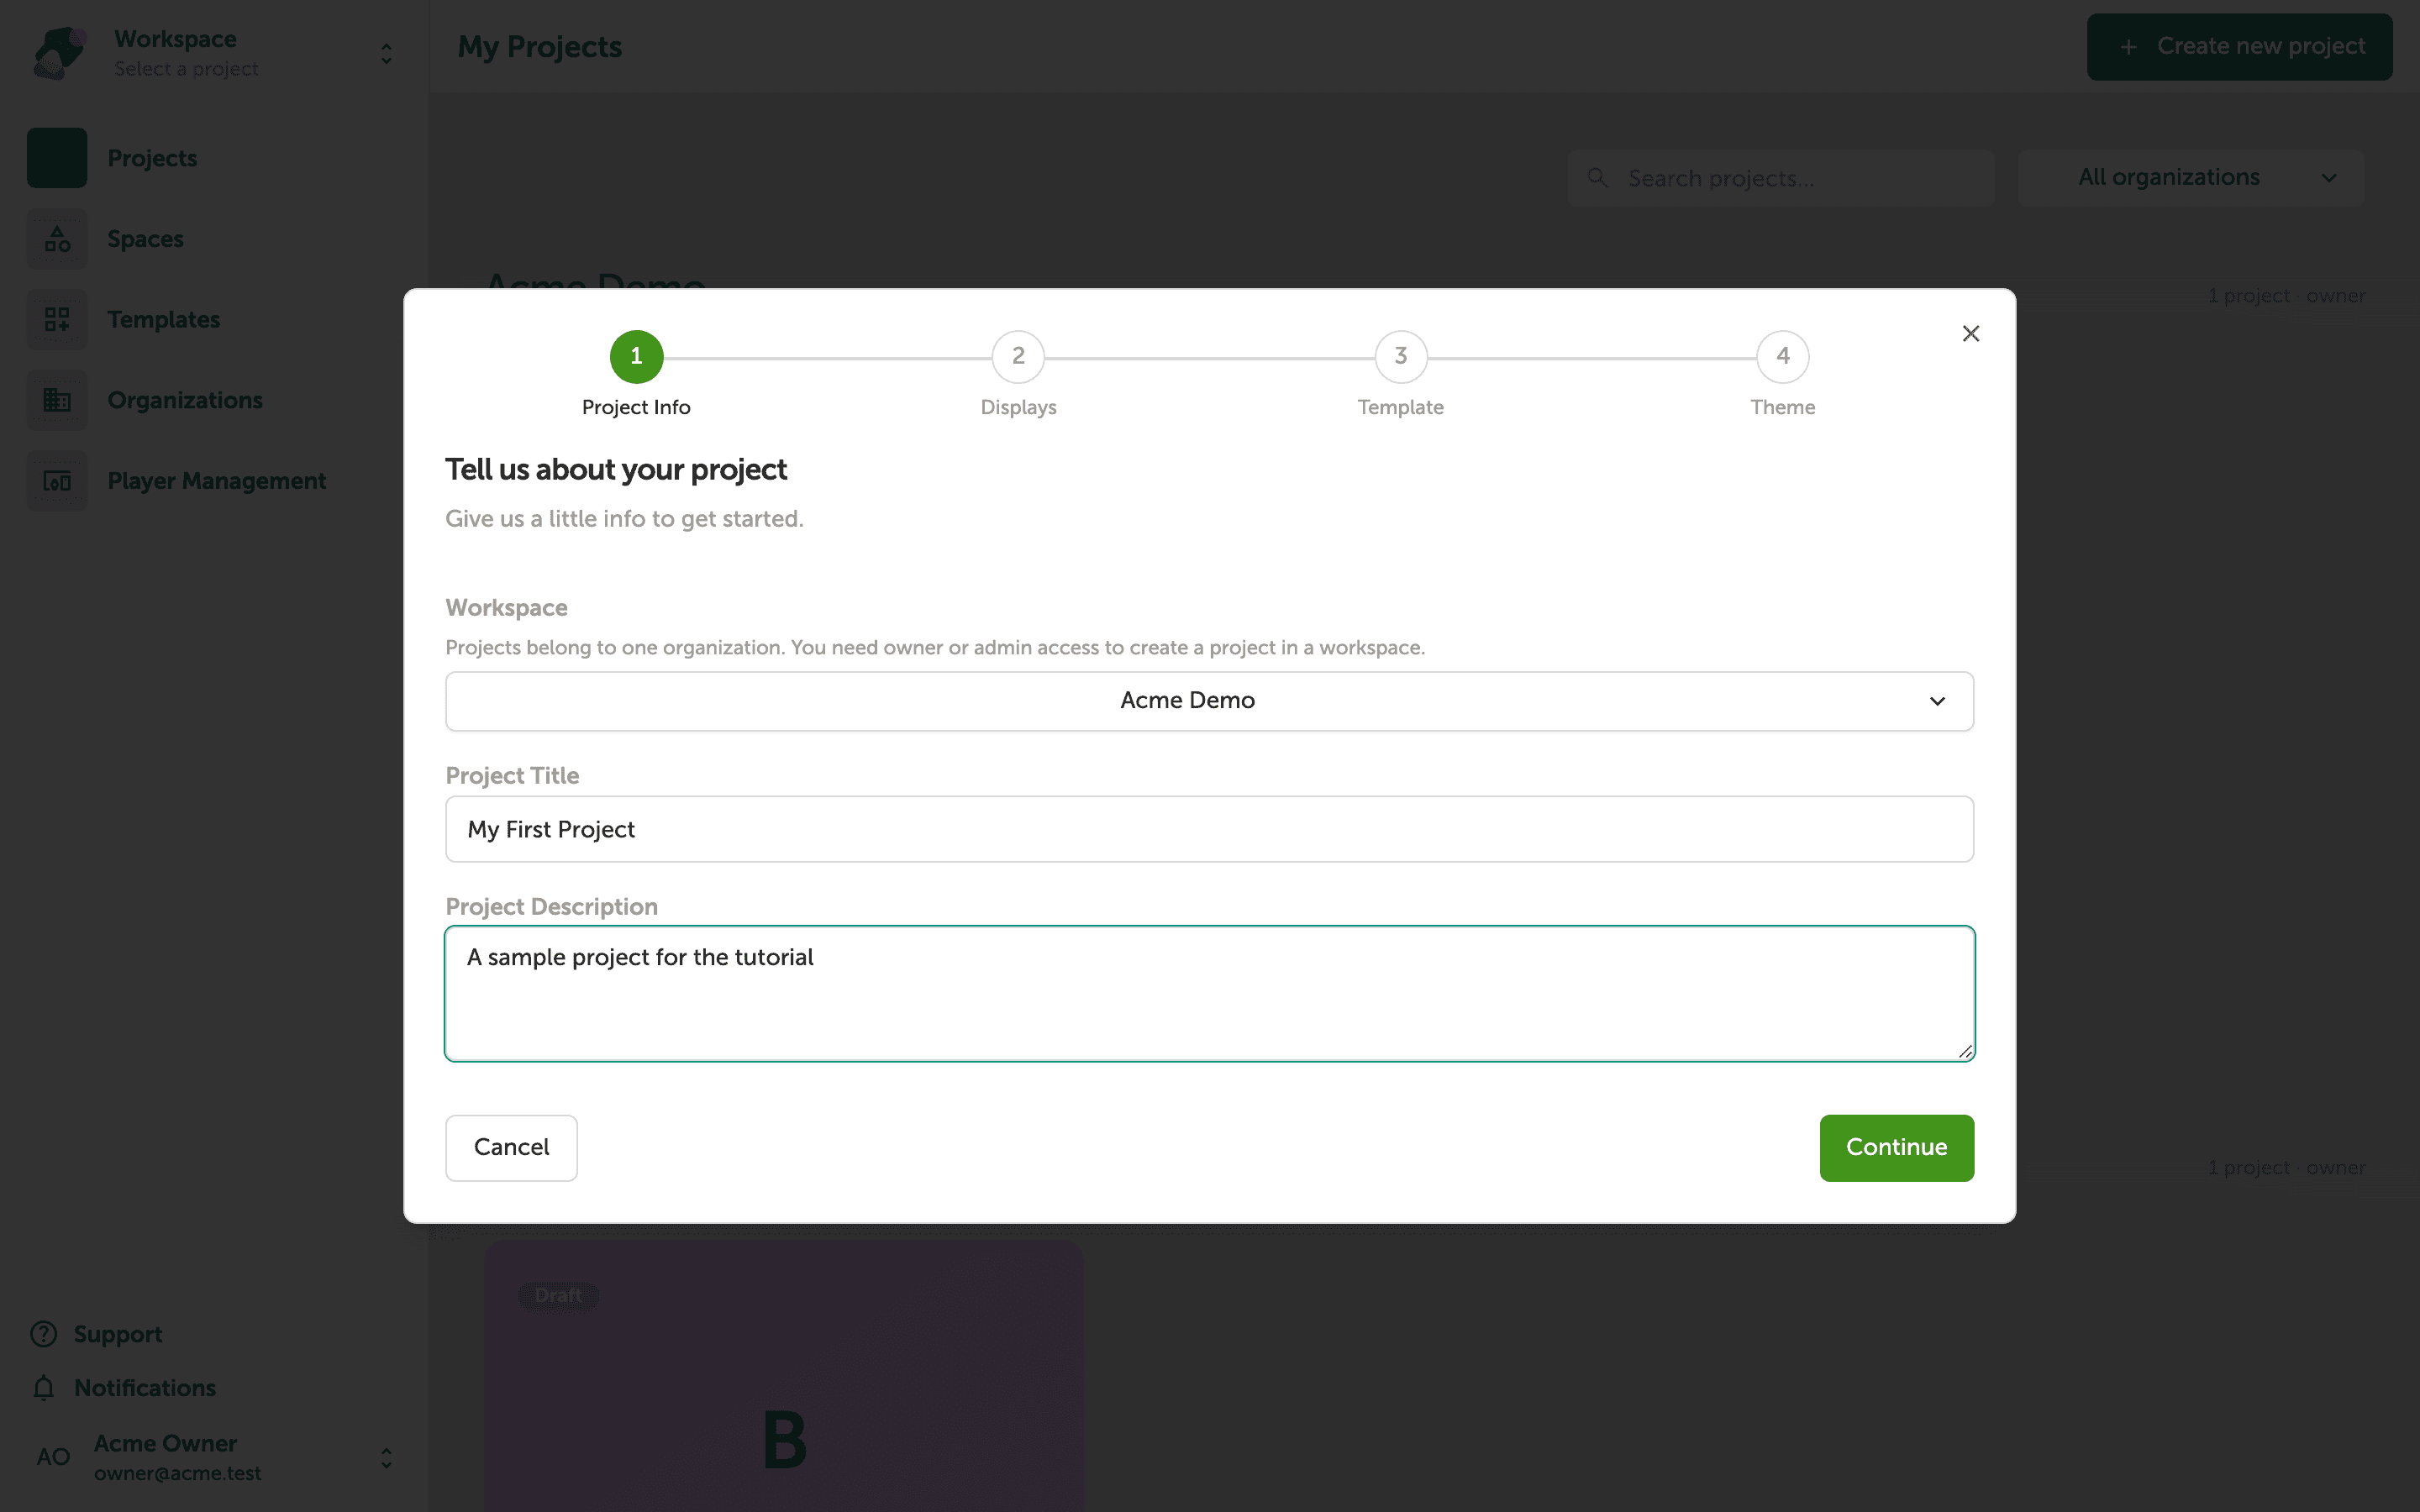The image size is (2420, 1512).
Task: Click the Support help icon
Action: 43,1334
